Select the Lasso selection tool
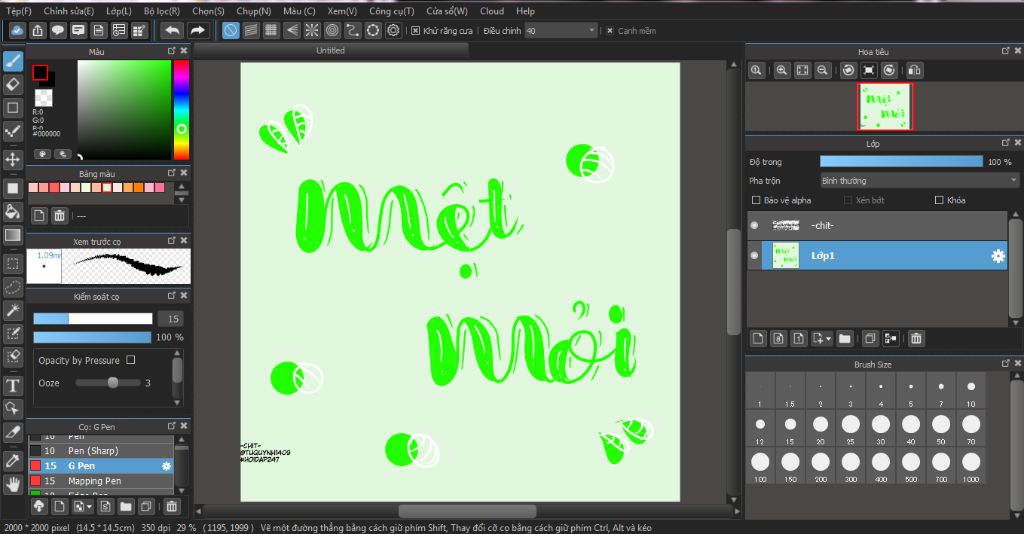 [x=12, y=287]
